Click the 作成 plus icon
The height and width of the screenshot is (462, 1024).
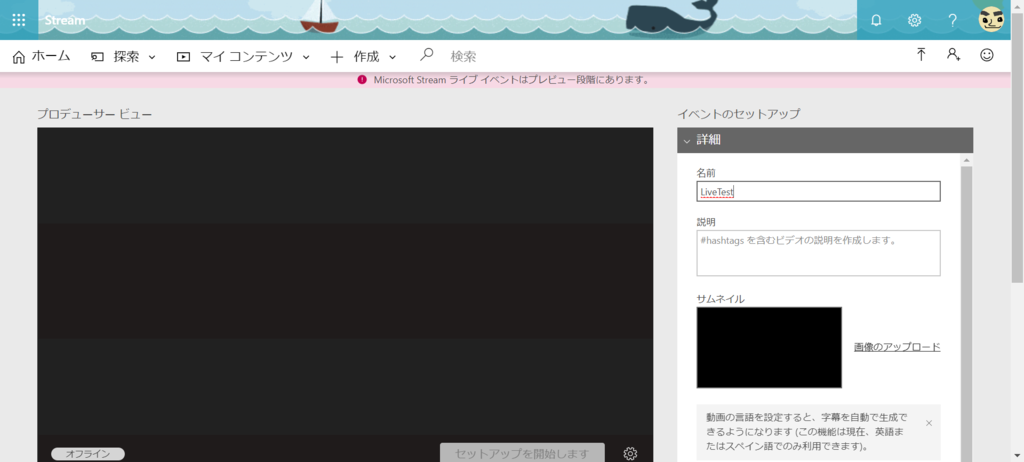click(337, 58)
